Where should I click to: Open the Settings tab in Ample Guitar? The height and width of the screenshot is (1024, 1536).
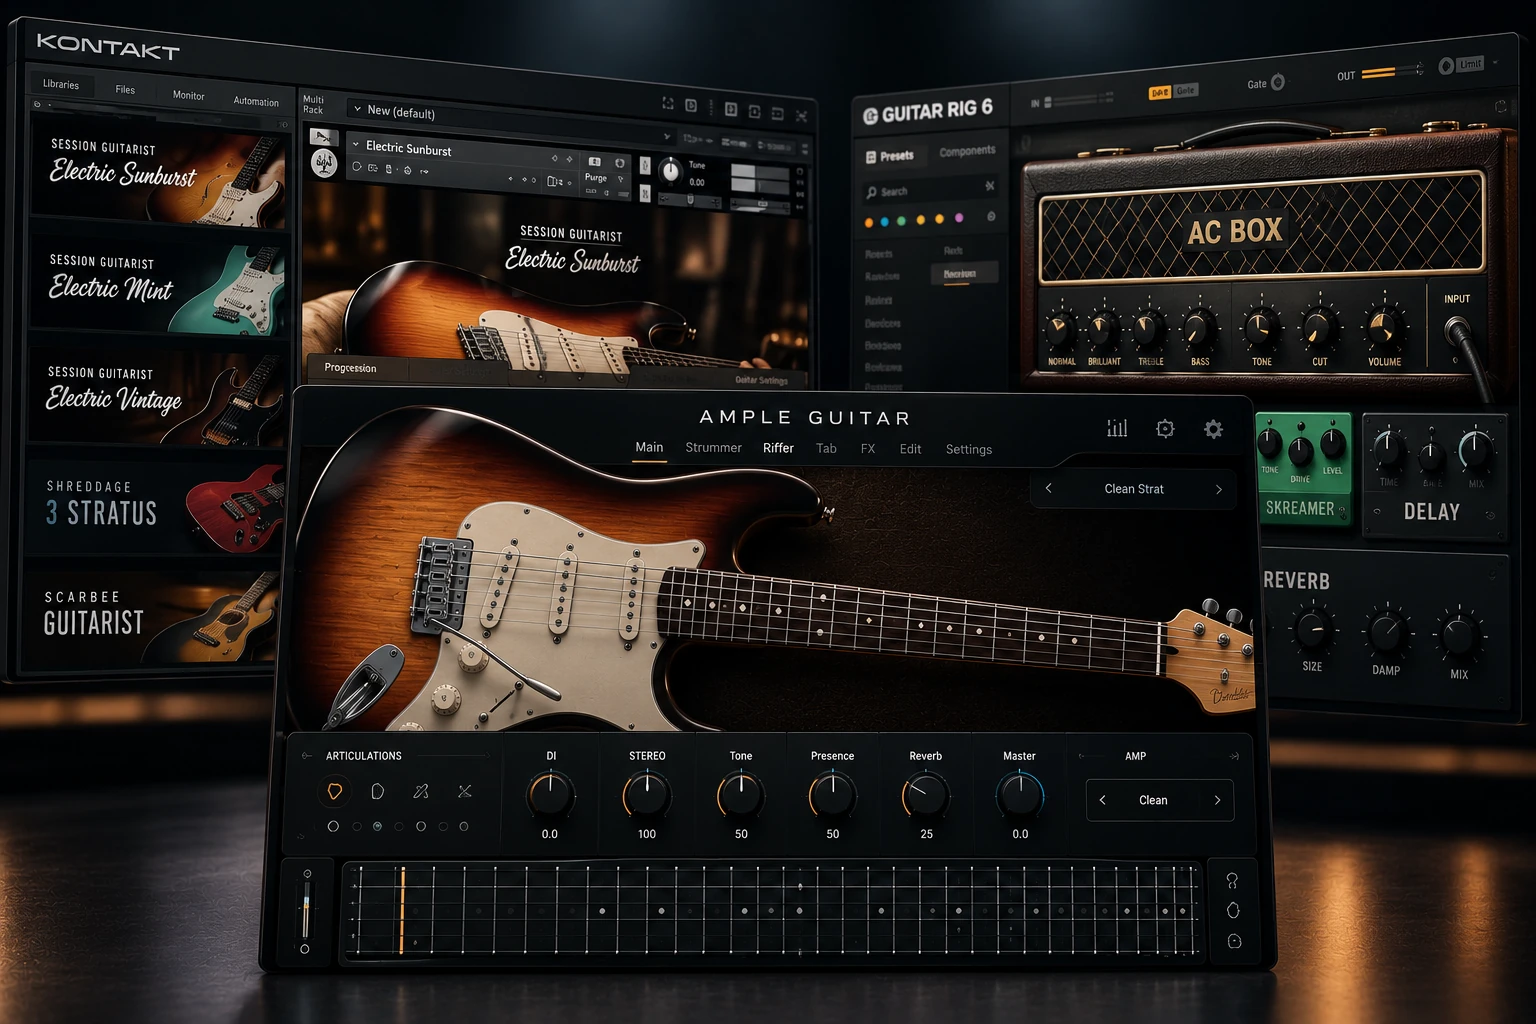(x=969, y=449)
